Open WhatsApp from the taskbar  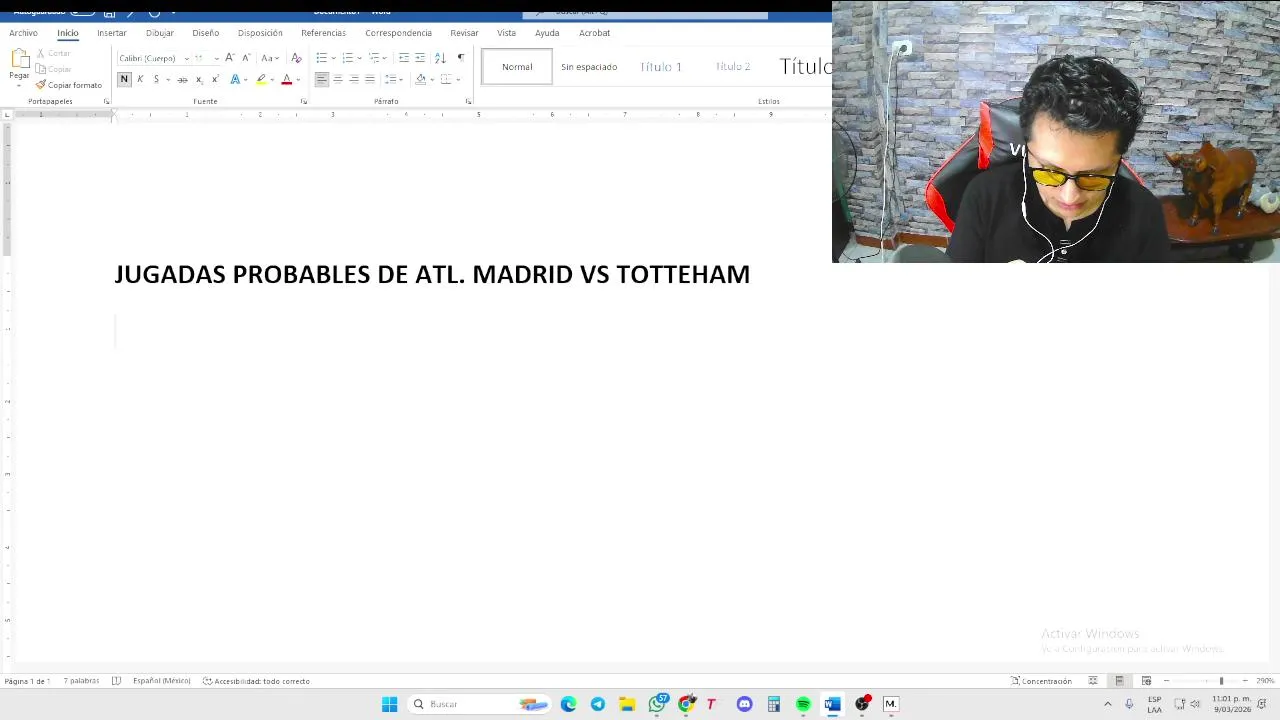(x=657, y=704)
